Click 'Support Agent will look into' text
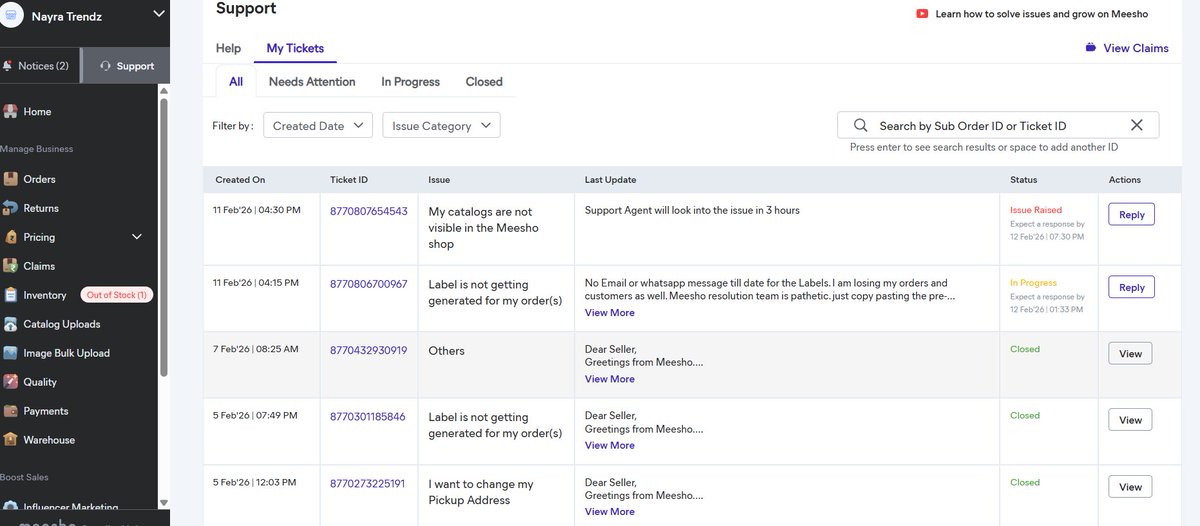Image resolution: width=1200 pixels, height=526 pixels. [692, 211]
